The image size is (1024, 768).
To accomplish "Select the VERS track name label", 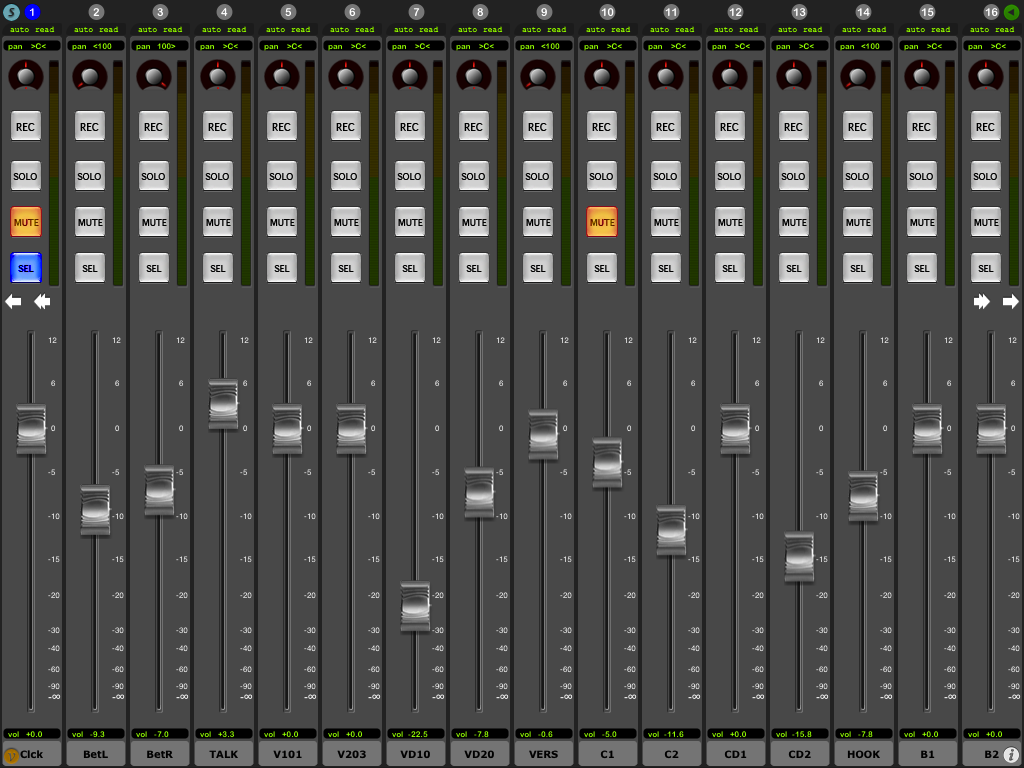I will coord(543,754).
